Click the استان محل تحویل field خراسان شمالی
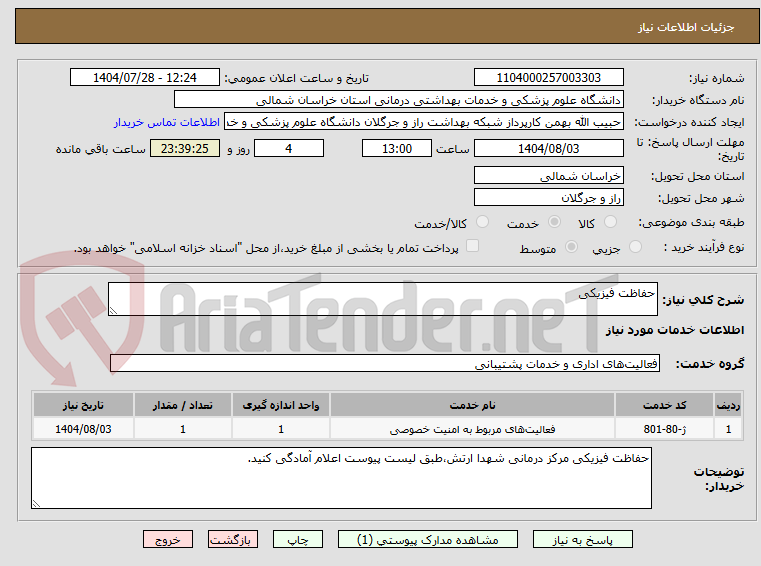The image size is (761, 566). pos(548,176)
